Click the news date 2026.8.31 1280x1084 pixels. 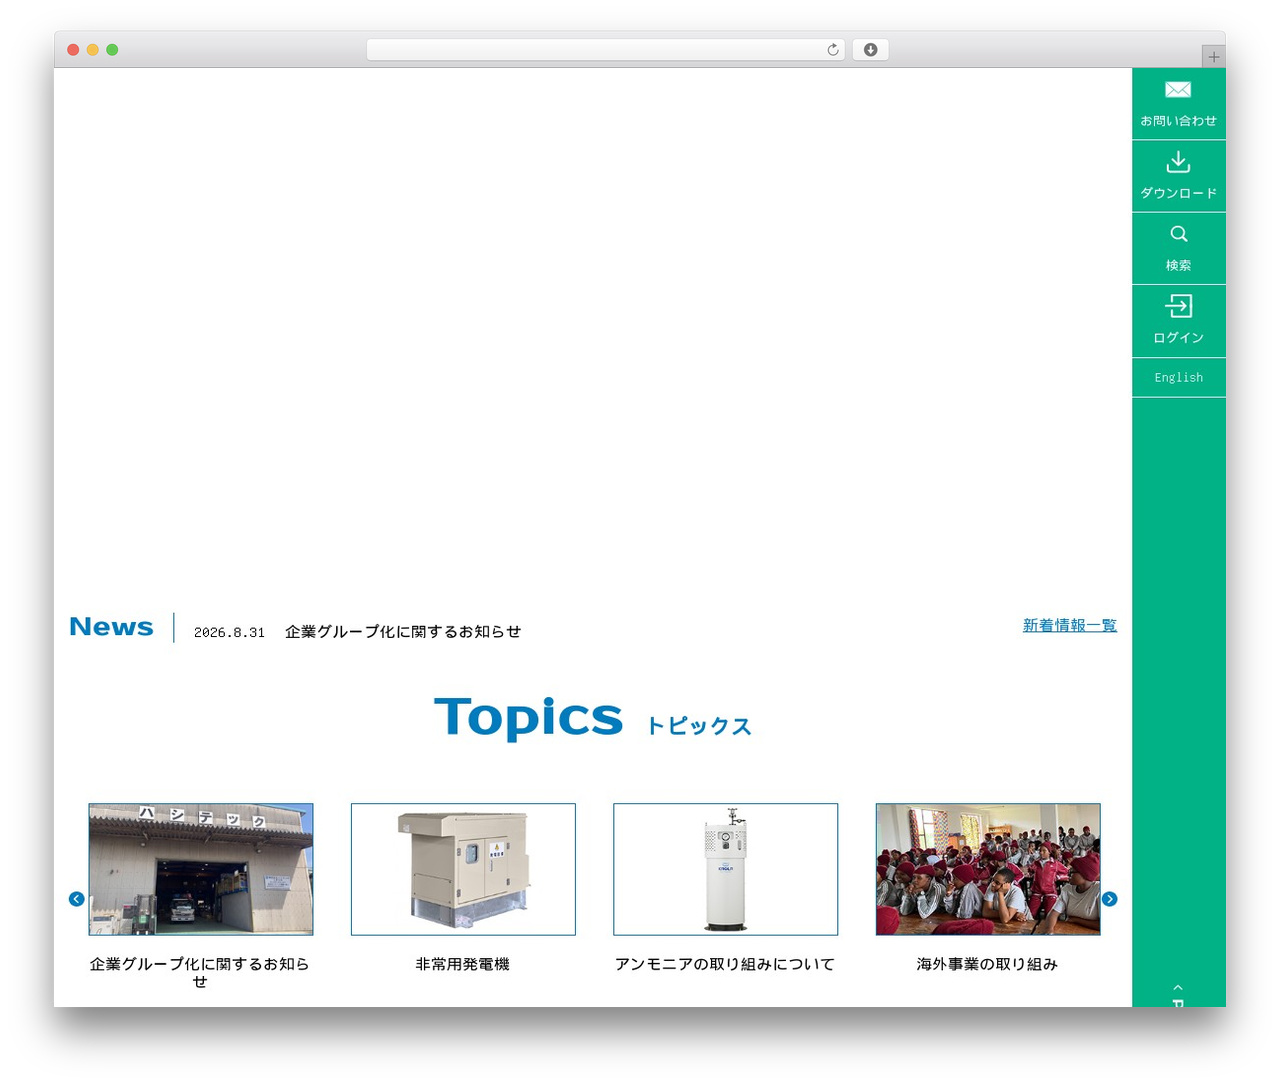[229, 633]
